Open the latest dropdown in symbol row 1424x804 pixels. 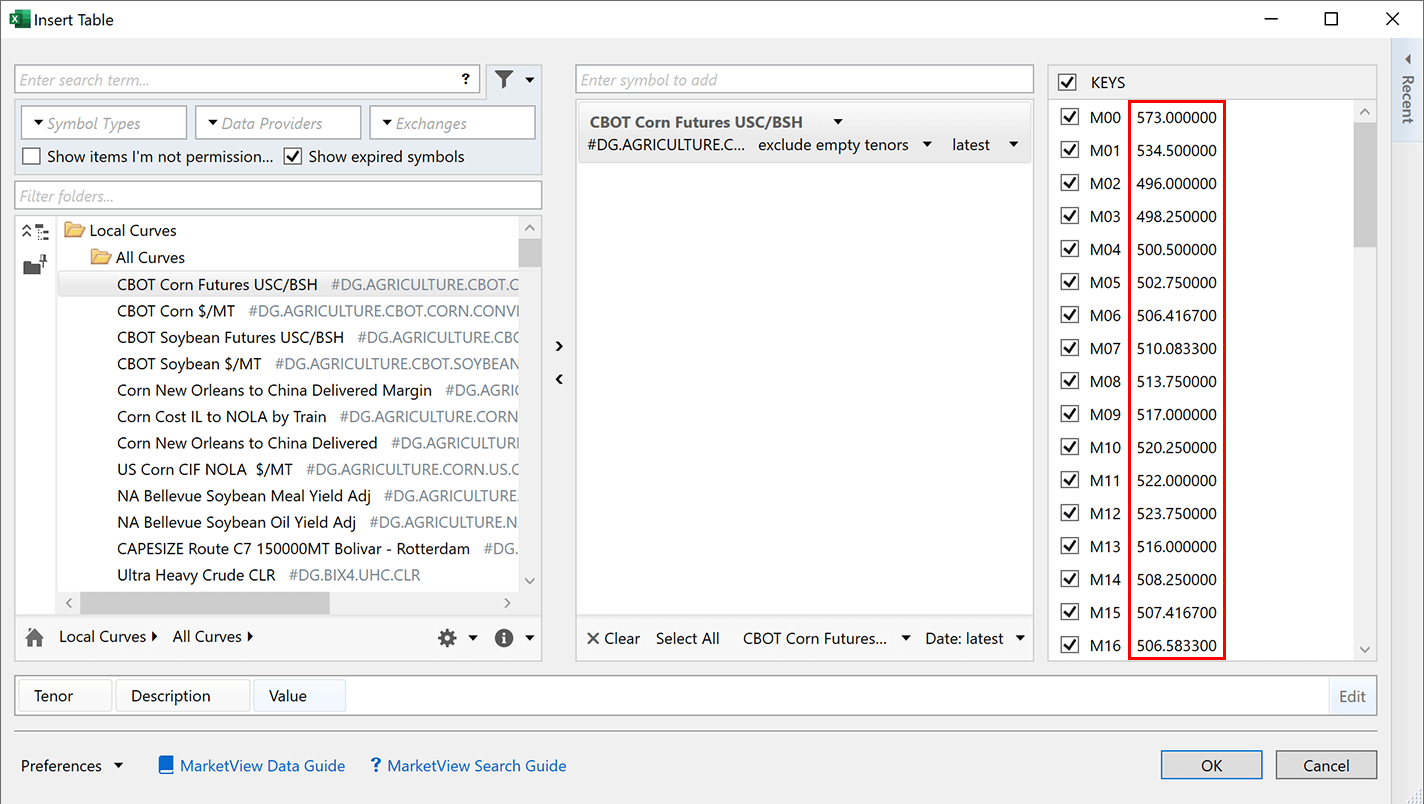click(x=1013, y=145)
